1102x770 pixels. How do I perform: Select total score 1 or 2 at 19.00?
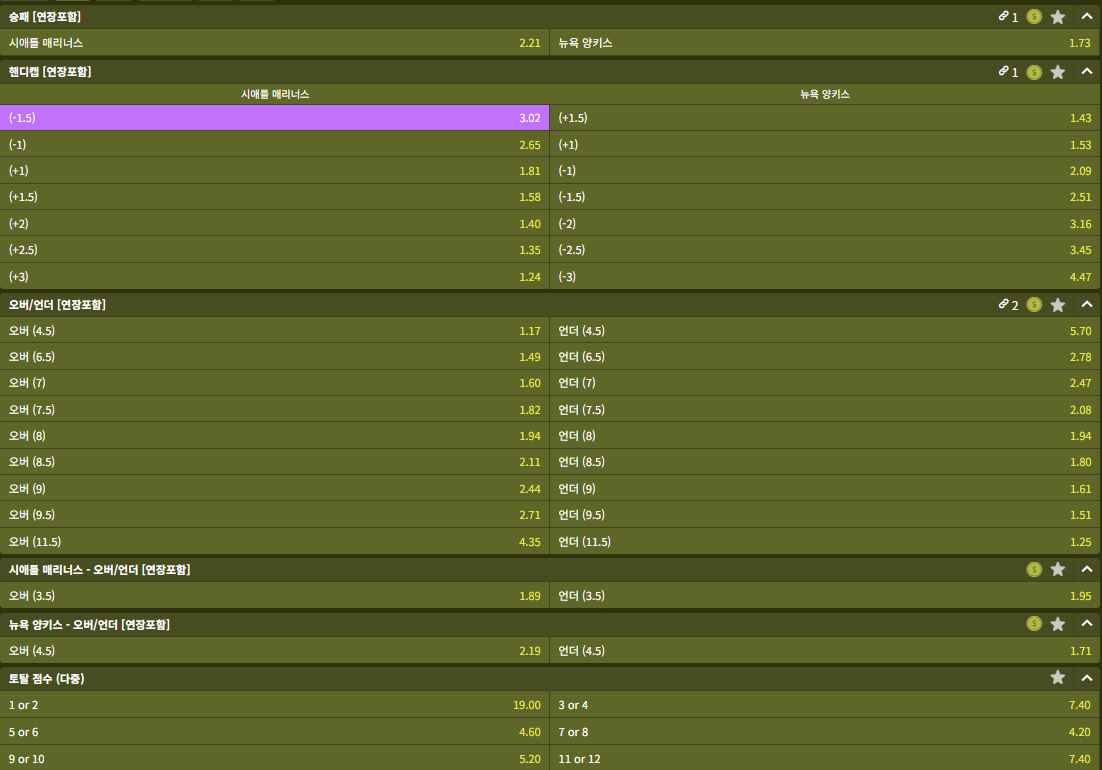[274, 705]
